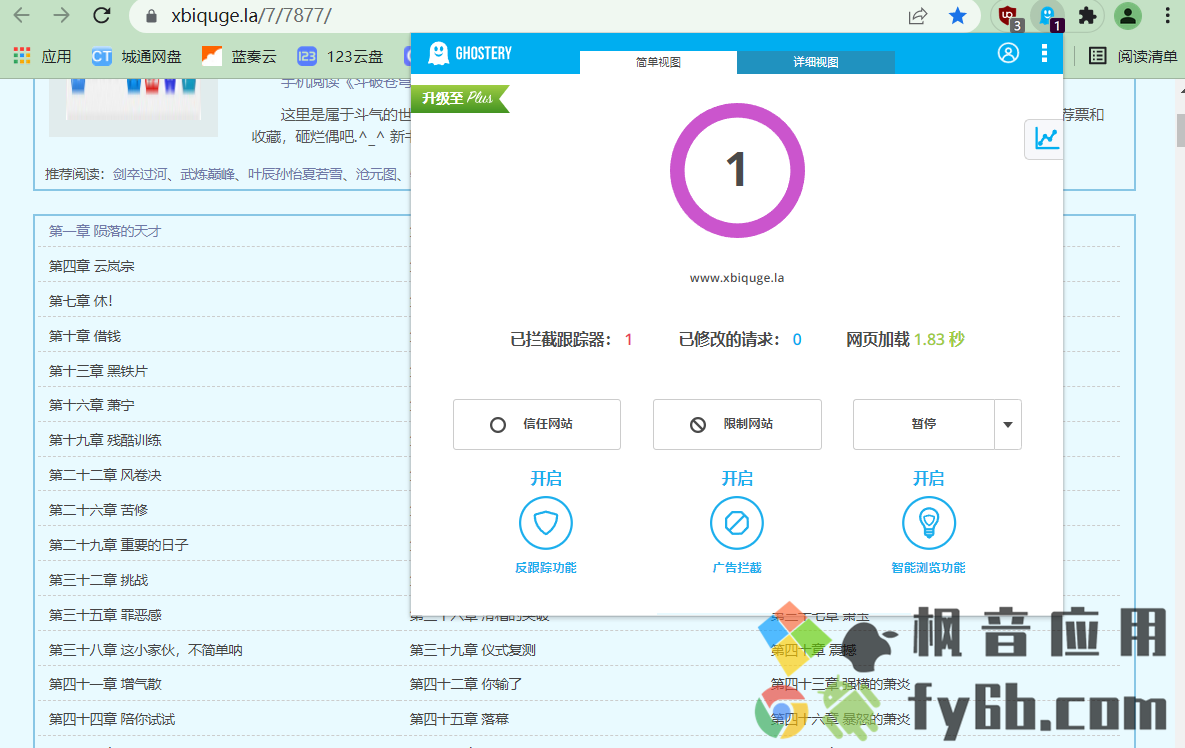1185x748 pixels.
Task: Open chapter 第十九章 残酷训练
Action: point(105,440)
